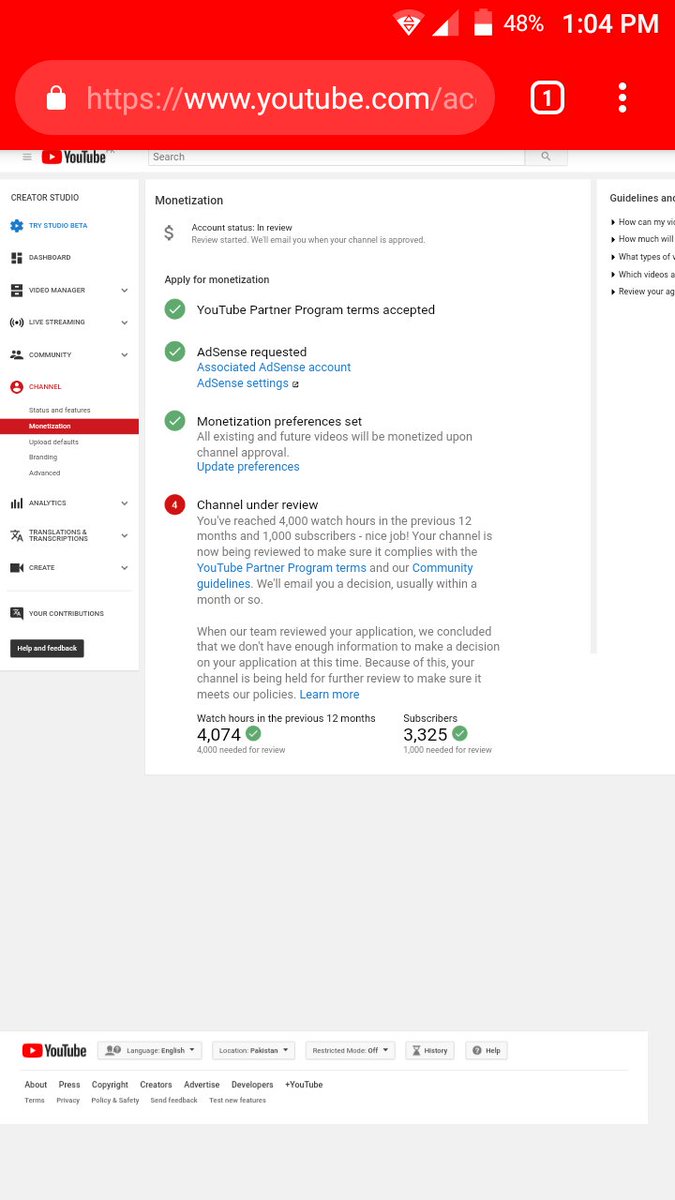The image size is (675, 1200).
Task: Click the search magnifier button
Action: (x=545, y=157)
